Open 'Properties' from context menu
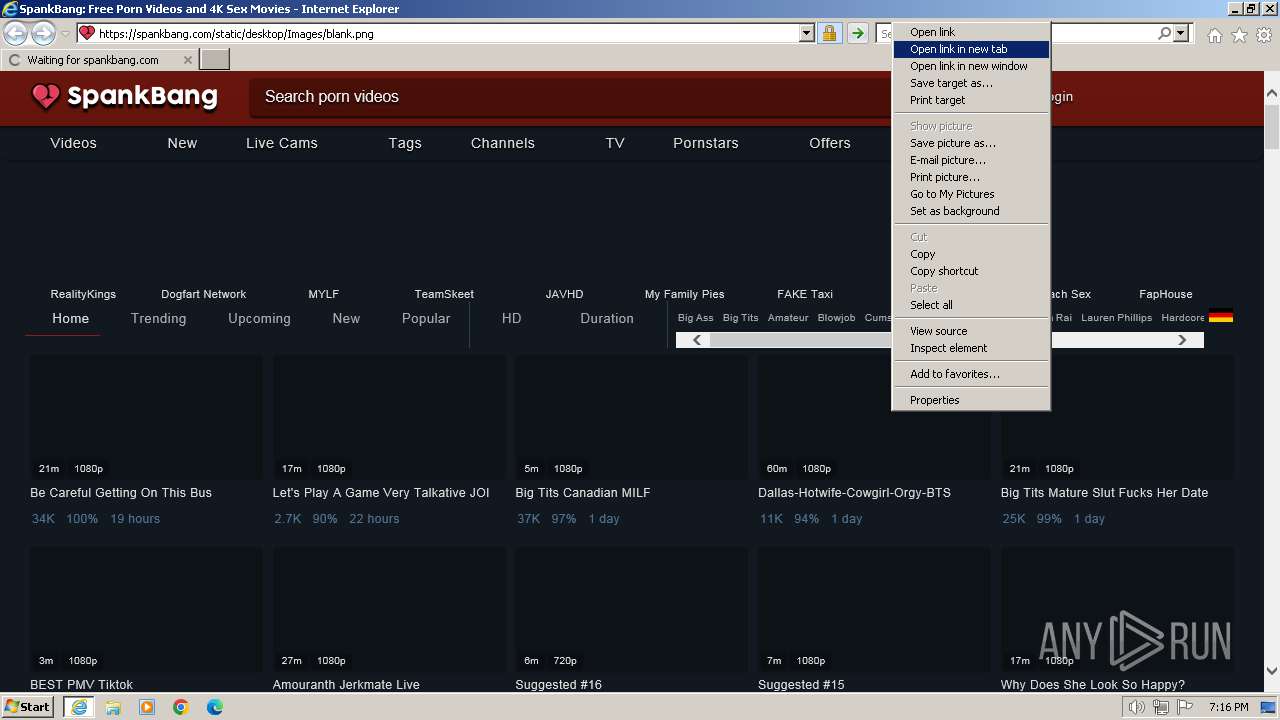This screenshot has width=1280, height=720. [971, 400]
